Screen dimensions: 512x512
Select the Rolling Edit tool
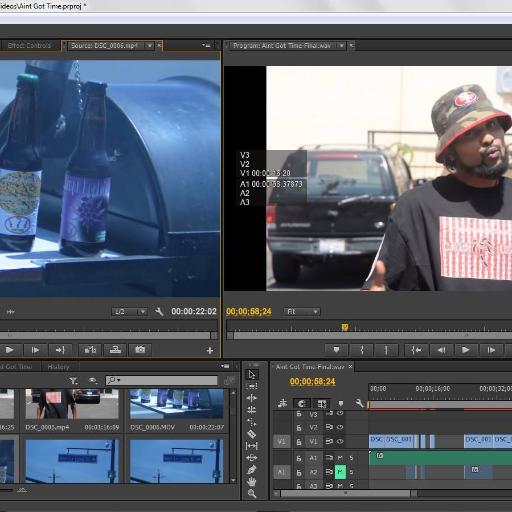click(x=252, y=410)
